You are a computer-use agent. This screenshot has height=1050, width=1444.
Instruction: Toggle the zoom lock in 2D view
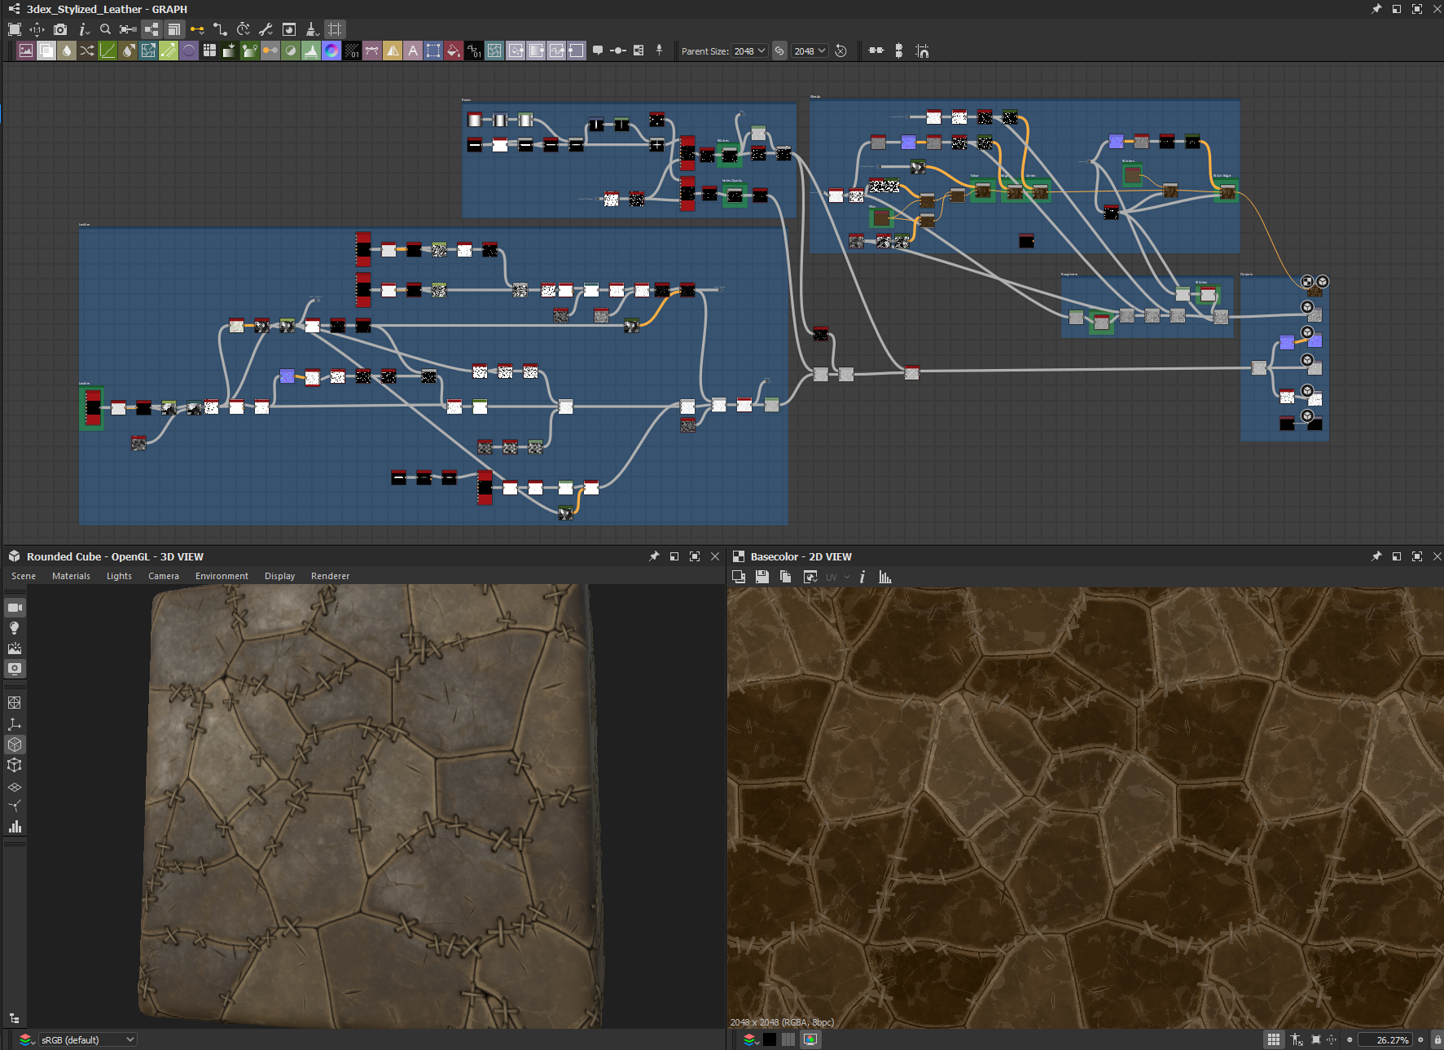tap(1437, 1040)
